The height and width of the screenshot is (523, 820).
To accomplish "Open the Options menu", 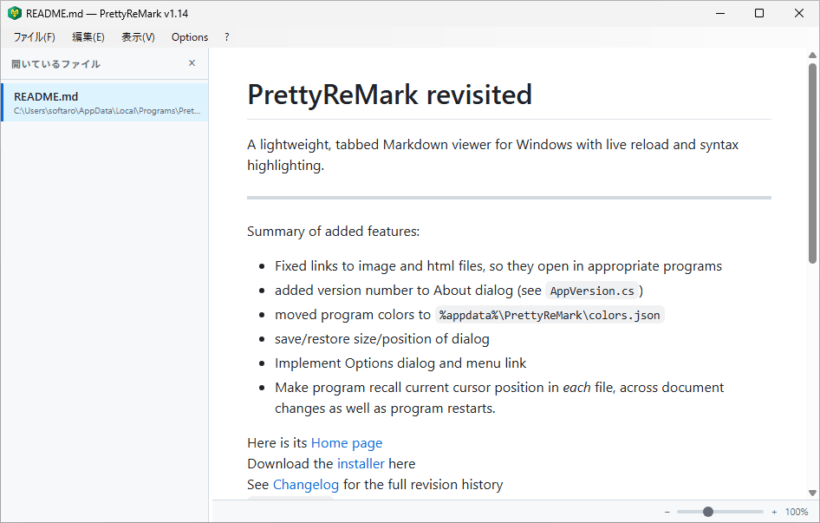I will coord(190,37).
